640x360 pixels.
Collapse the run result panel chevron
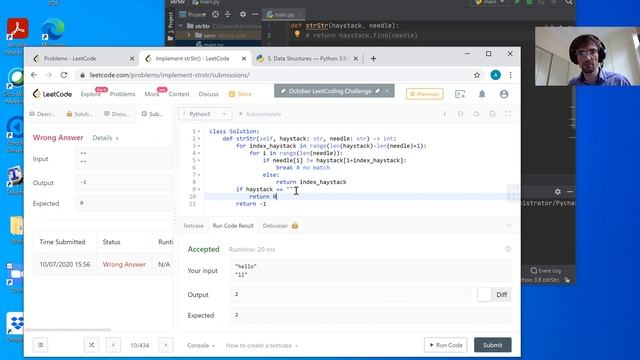[x=509, y=226]
